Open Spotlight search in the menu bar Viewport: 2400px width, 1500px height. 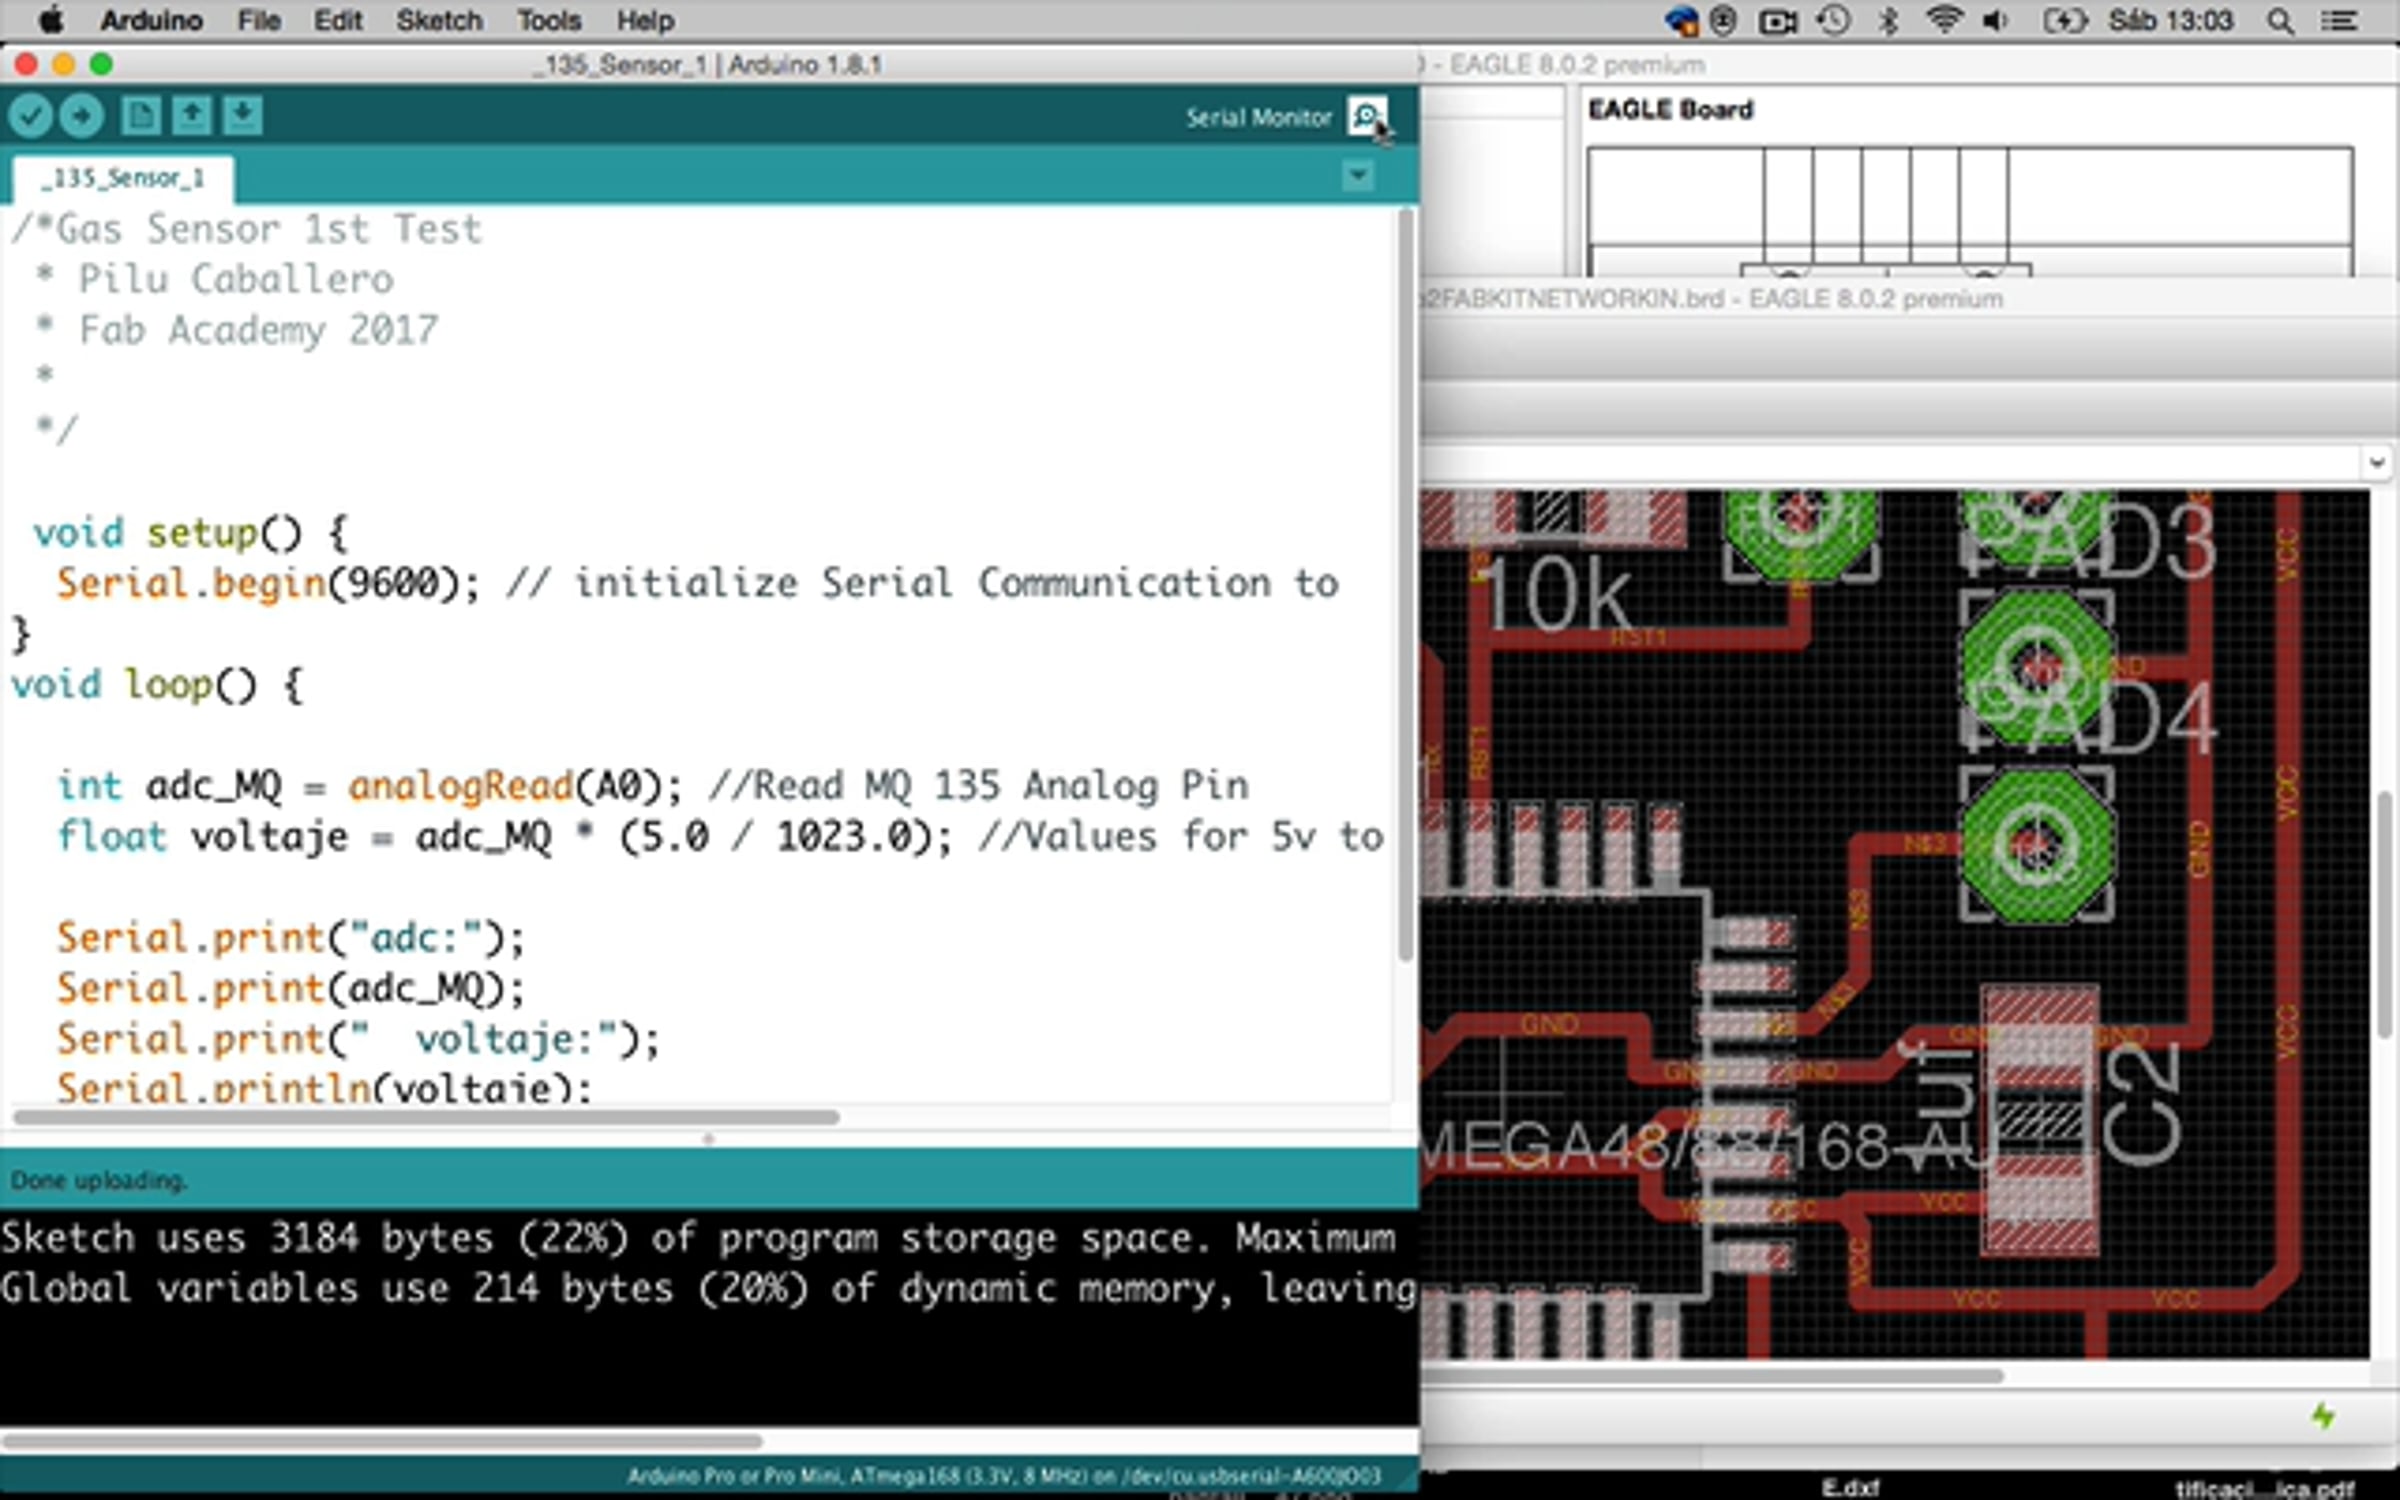point(2280,21)
